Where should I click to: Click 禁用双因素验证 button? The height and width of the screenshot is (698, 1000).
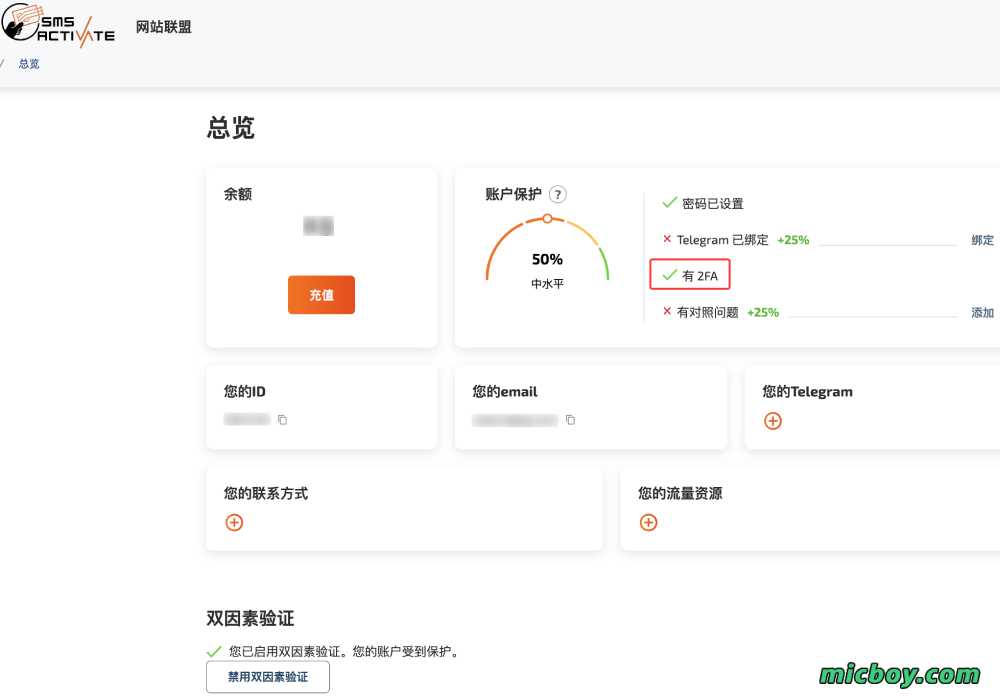[x=267, y=677]
